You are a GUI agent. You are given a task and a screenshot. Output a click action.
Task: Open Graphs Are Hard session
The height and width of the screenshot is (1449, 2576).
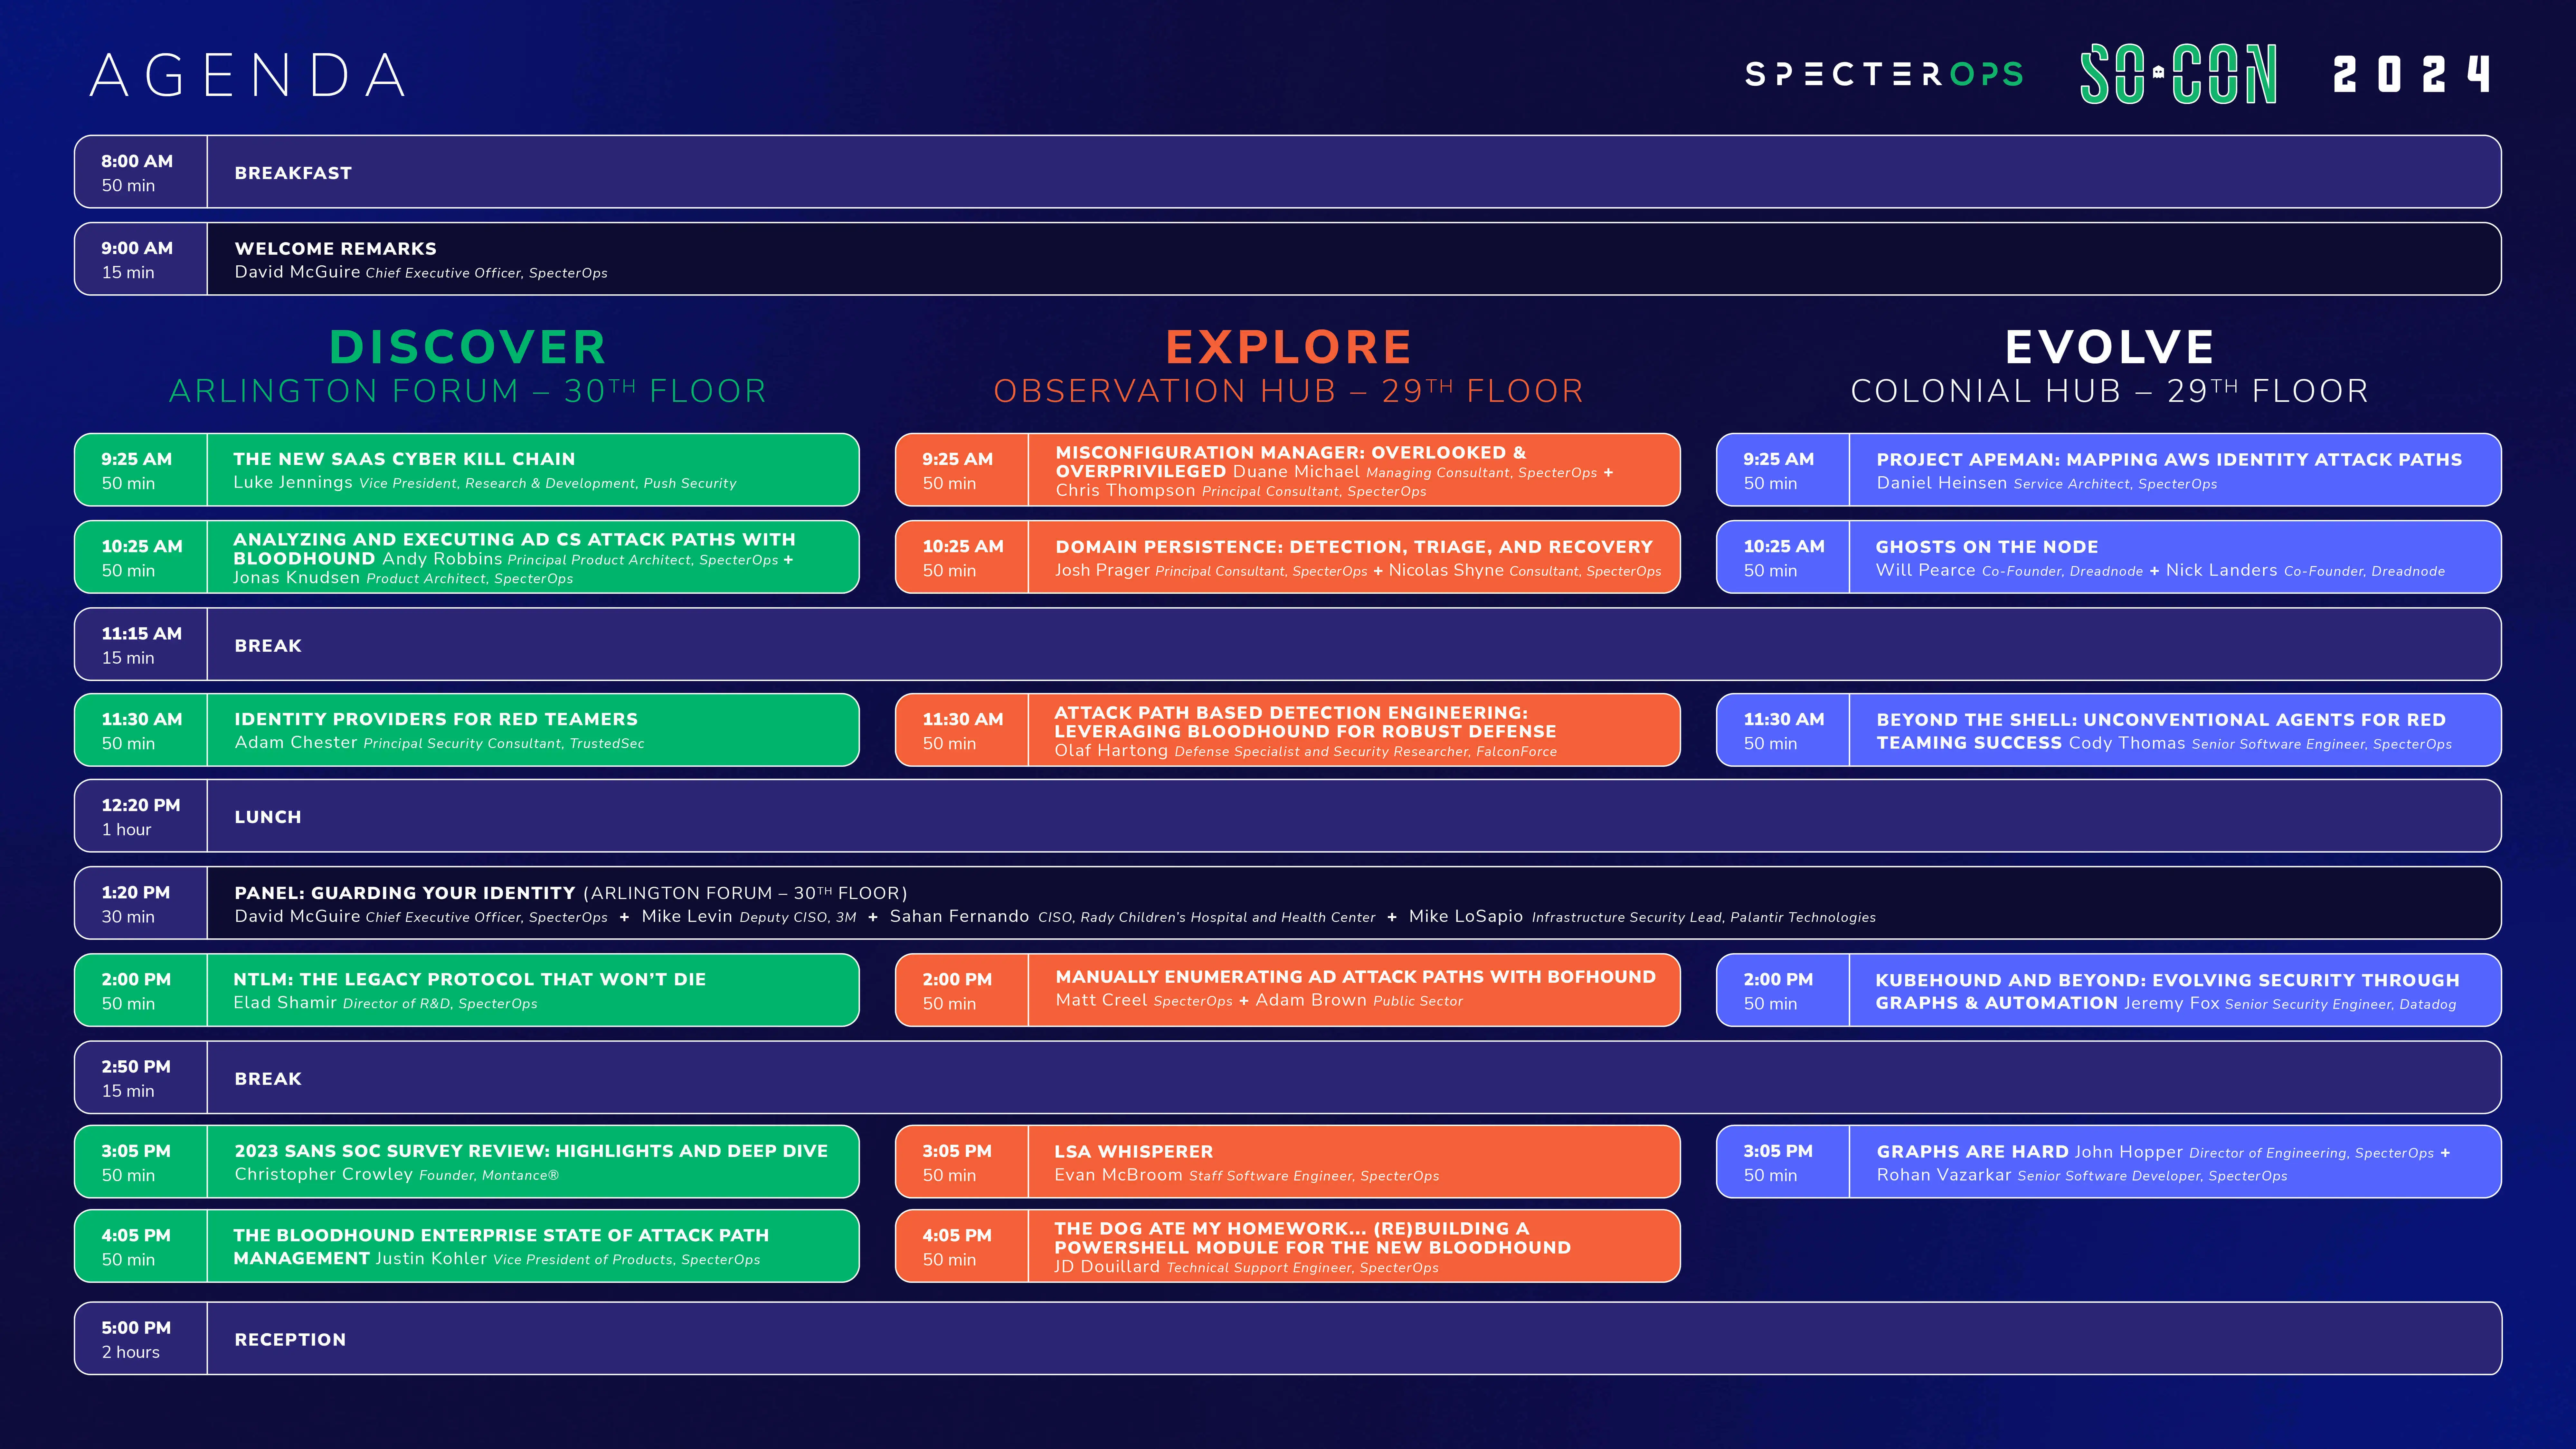click(2109, 1161)
